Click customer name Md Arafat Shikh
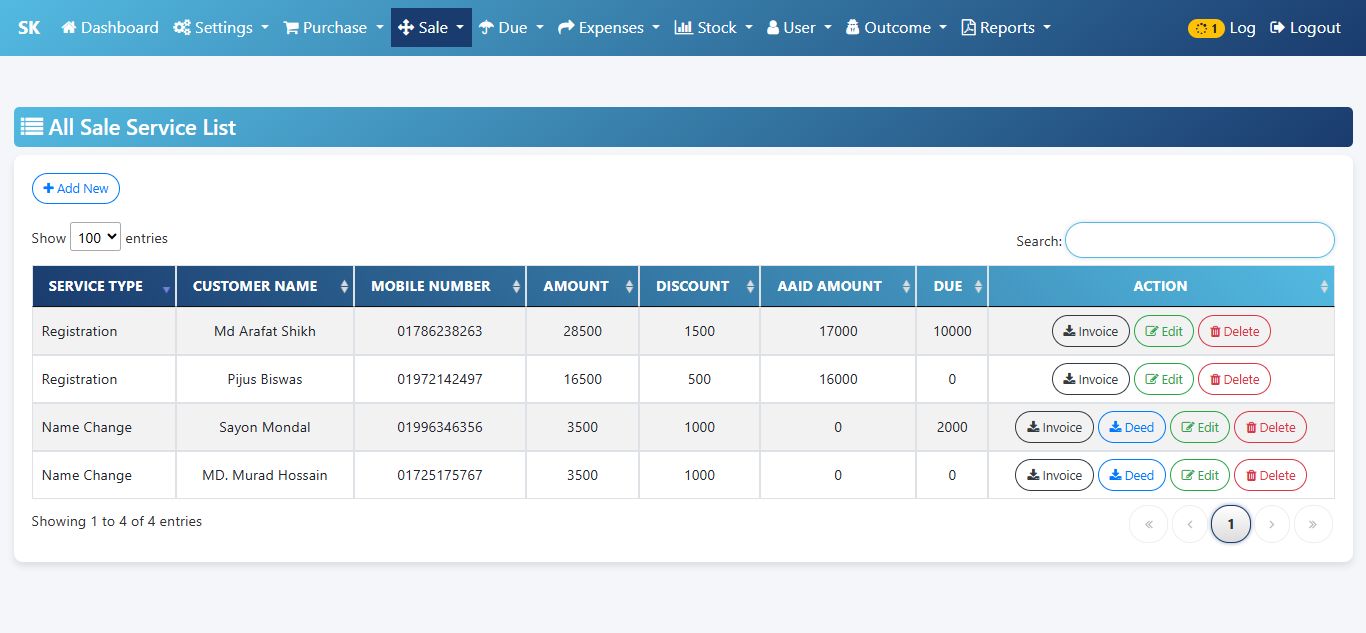1366x633 pixels. (x=265, y=331)
